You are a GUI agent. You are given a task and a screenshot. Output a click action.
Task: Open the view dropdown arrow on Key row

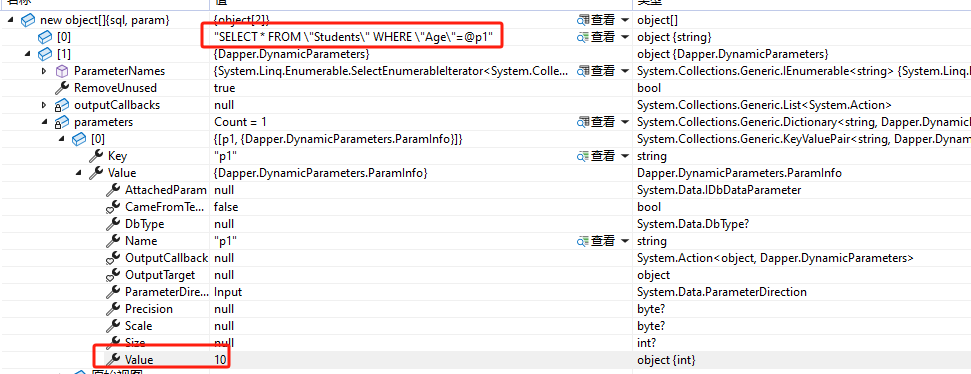[624, 157]
